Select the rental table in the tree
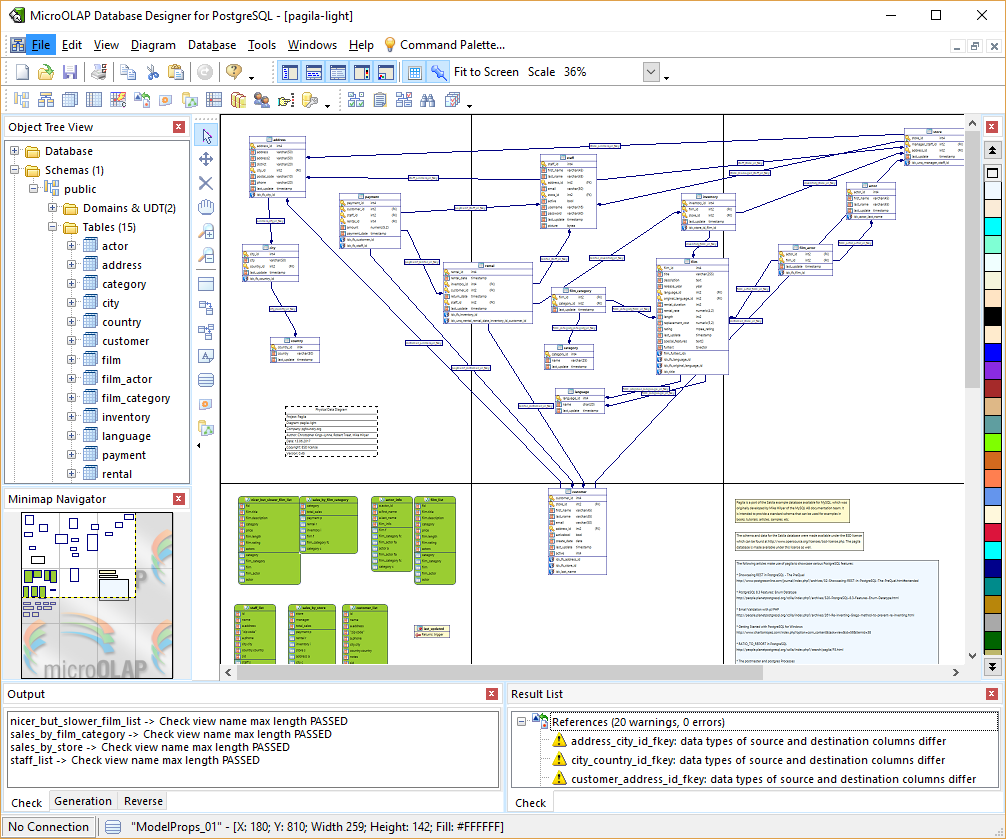 pyautogui.click(x=117, y=474)
